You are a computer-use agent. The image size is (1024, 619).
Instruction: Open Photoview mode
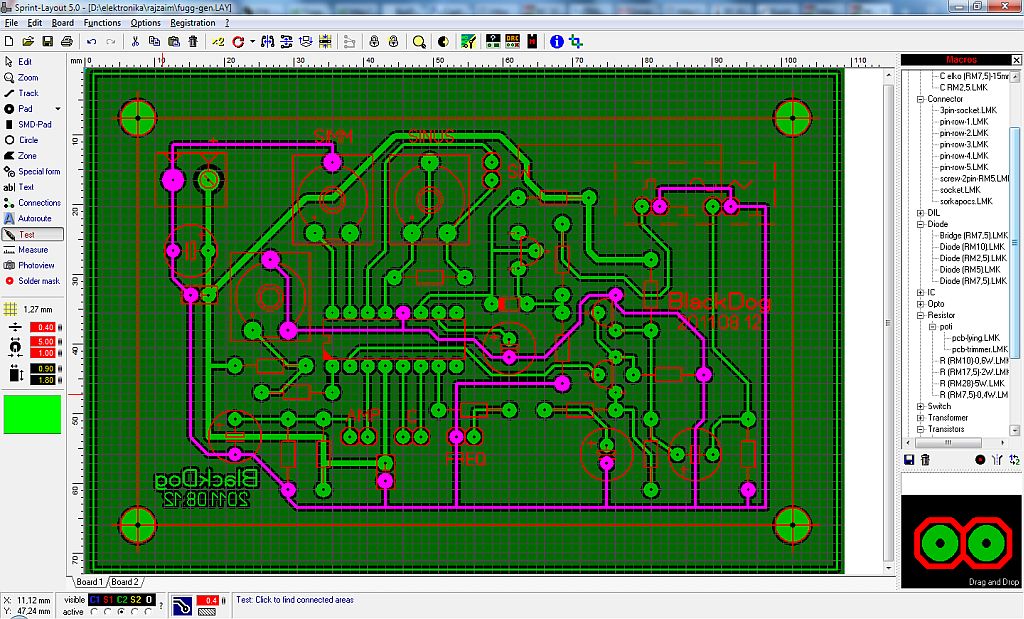tap(35, 265)
